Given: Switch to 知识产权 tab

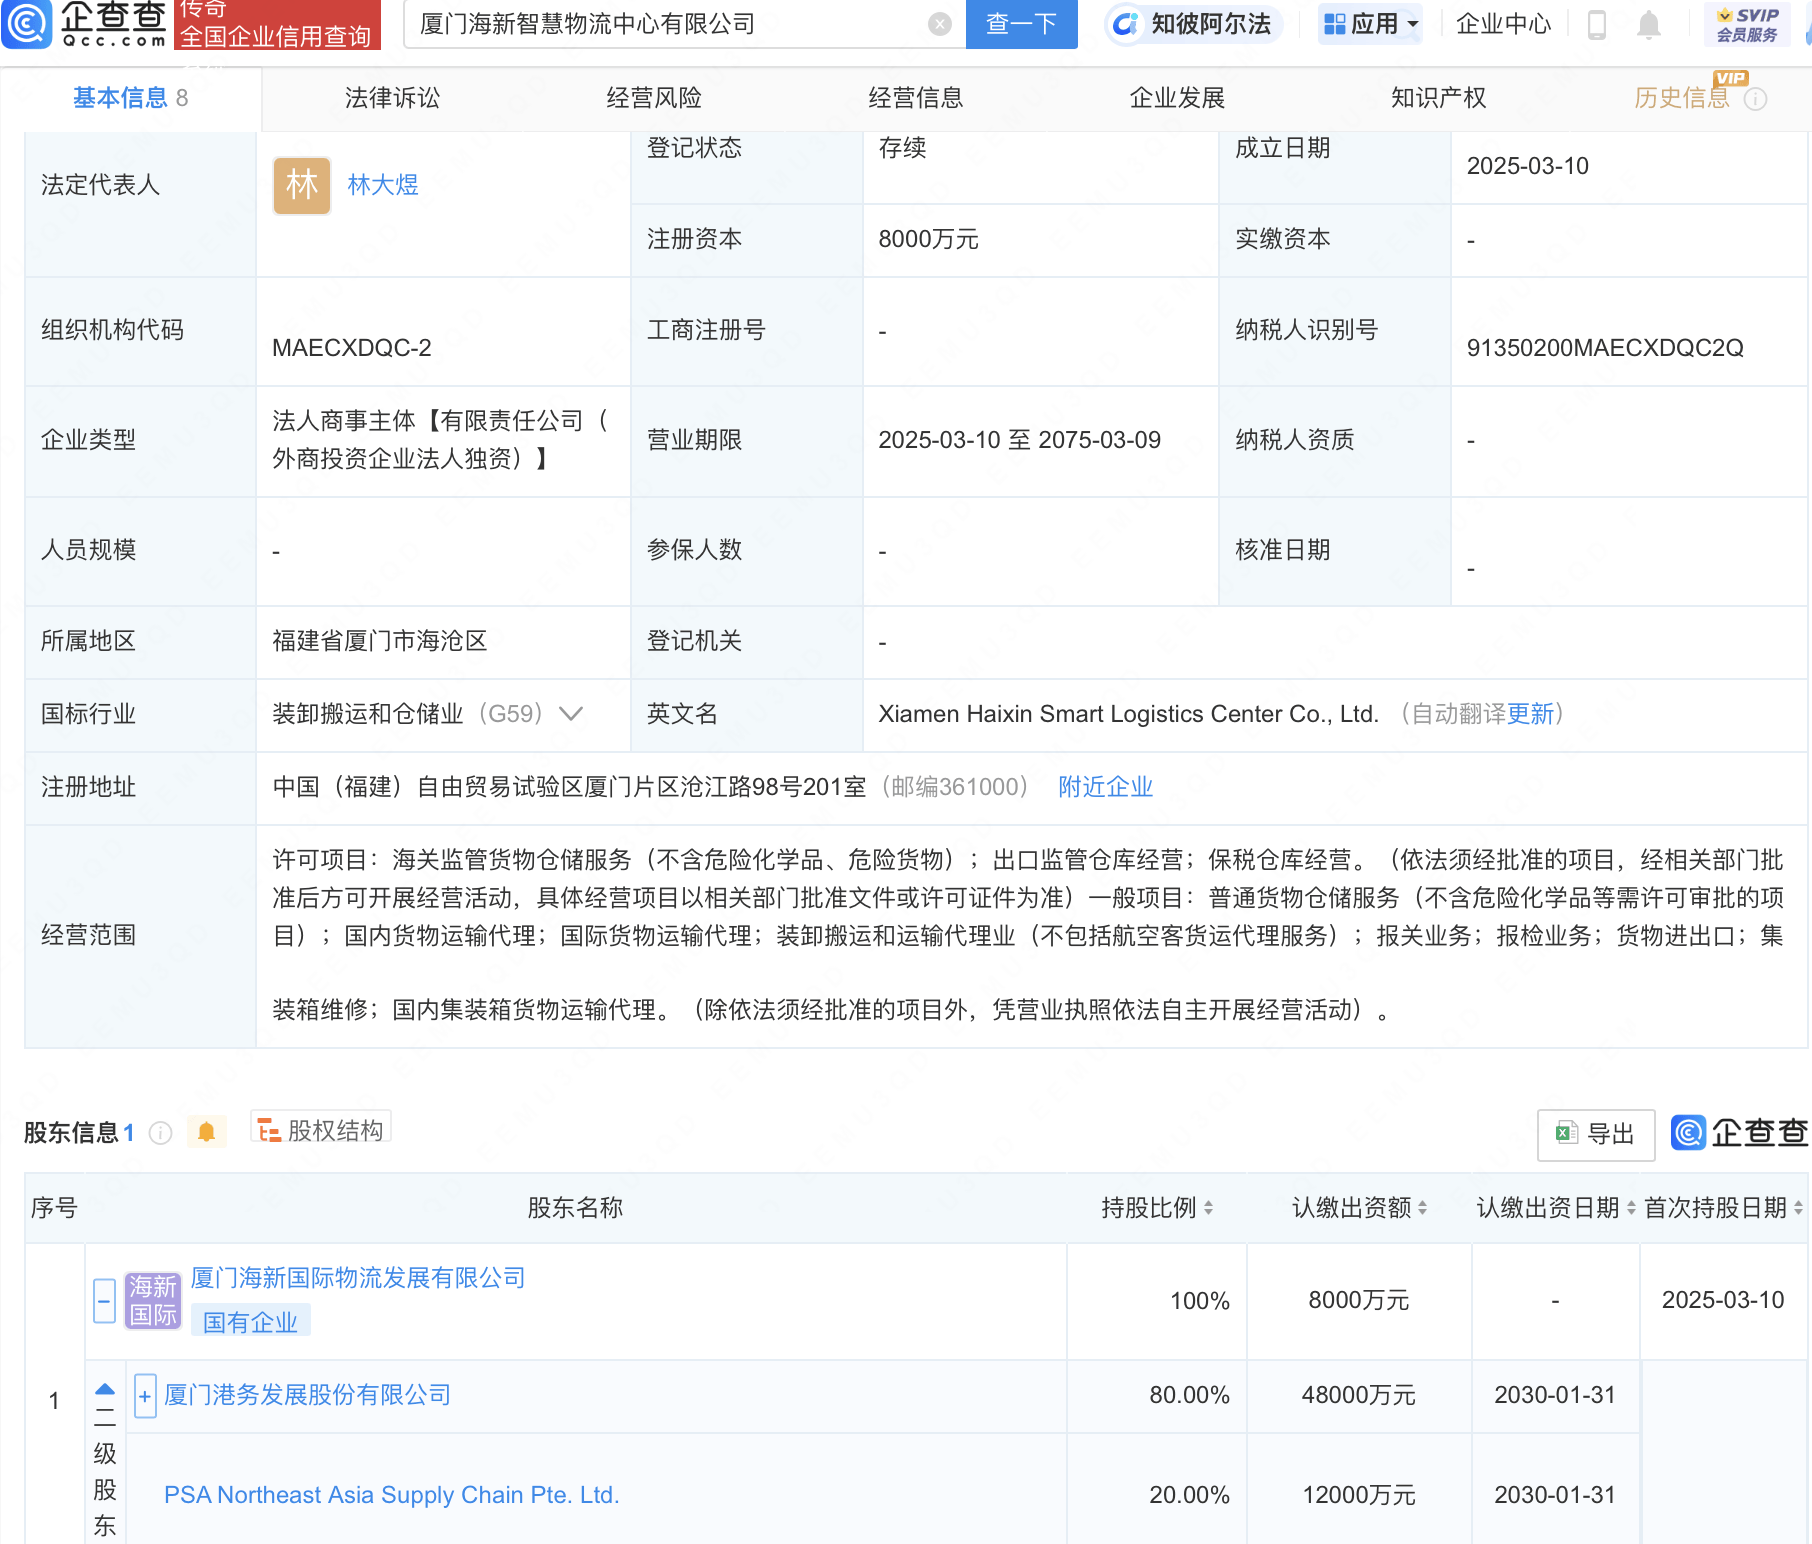Looking at the screenshot, I should tap(1439, 98).
